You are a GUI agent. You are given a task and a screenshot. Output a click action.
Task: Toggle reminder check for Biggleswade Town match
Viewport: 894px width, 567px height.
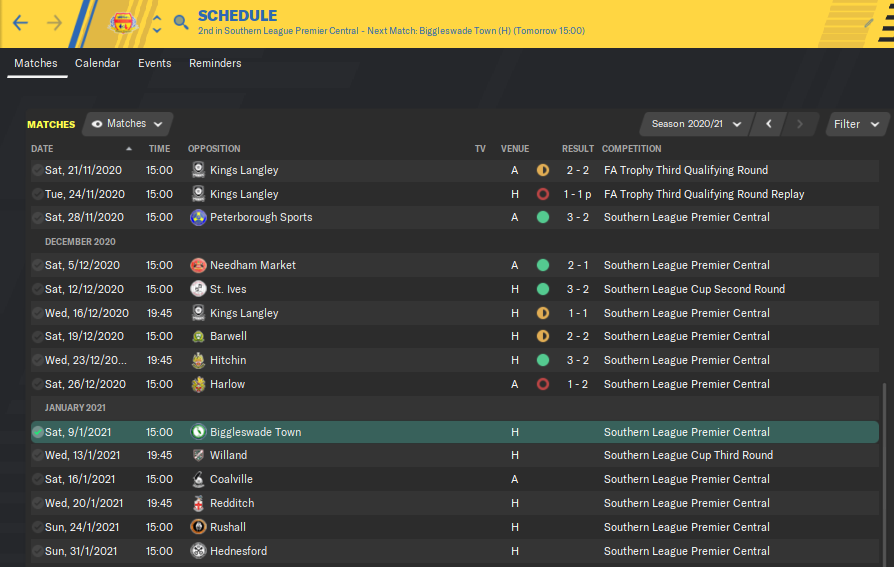[x=38, y=432]
